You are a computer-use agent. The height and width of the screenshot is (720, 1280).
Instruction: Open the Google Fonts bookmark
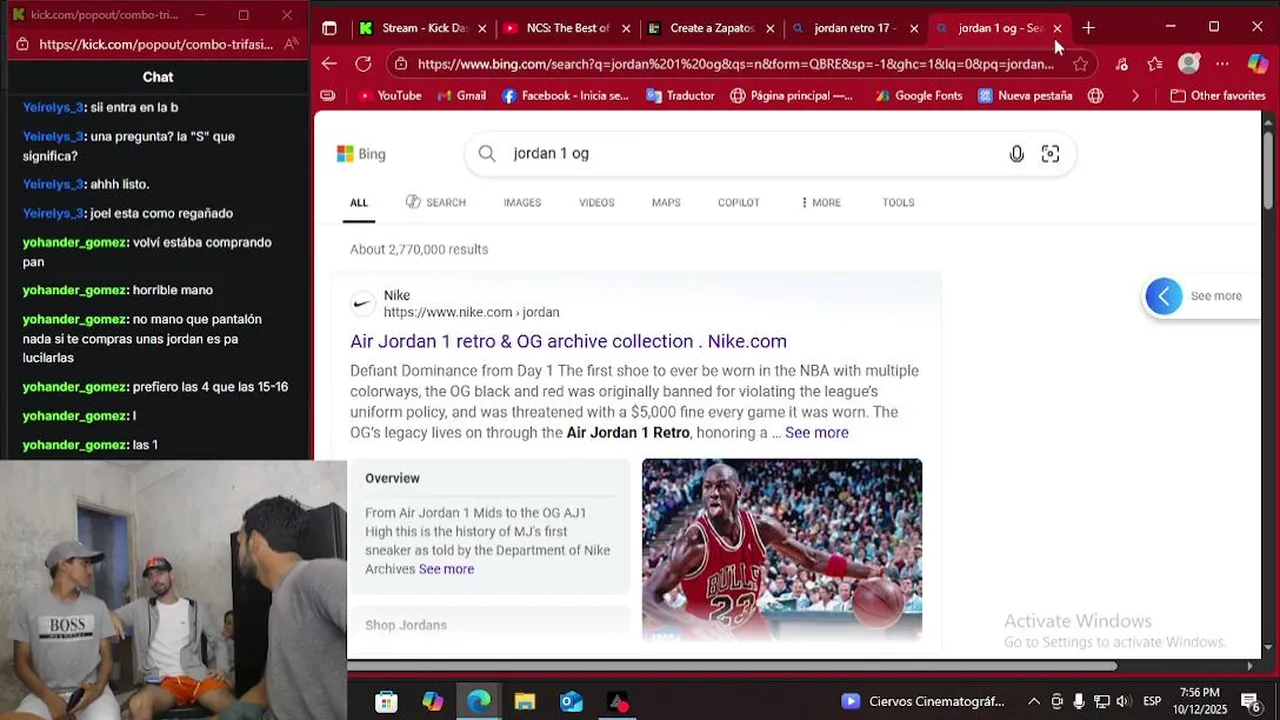pos(918,96)
